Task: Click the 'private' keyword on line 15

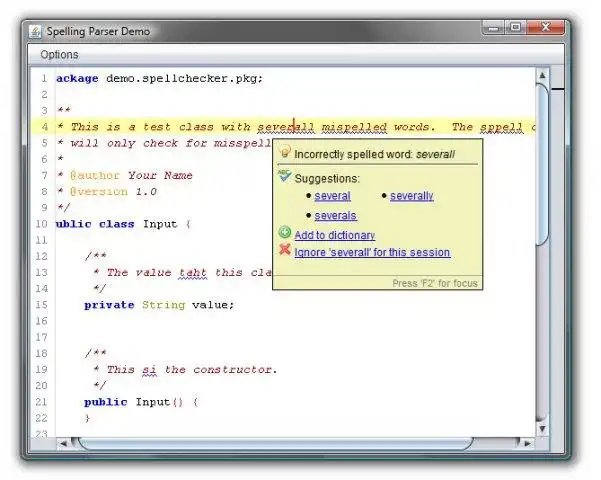Action: [x=109, y=305]
